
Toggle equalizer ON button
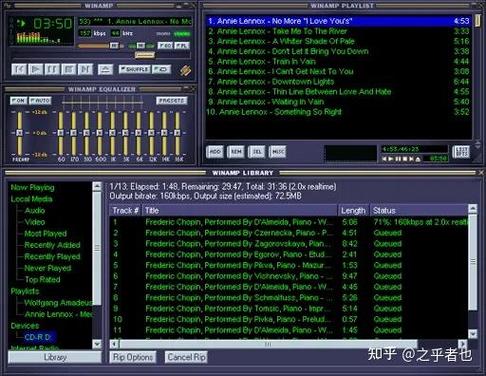click(x=19, y=100)
